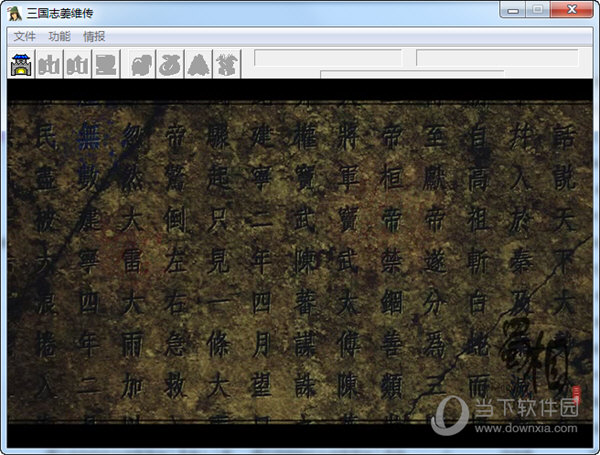Maximize the 三国志姜维传 window
Viewport: 600px width, 455px height.
(538, 10)
